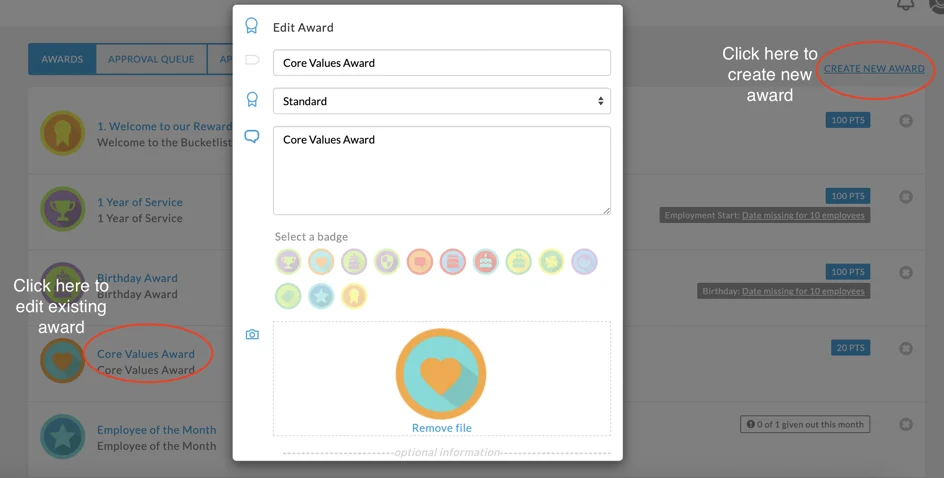Select the puzzle piece badge
The height and width of the screenshot is (478, 944).
(552, 262)
